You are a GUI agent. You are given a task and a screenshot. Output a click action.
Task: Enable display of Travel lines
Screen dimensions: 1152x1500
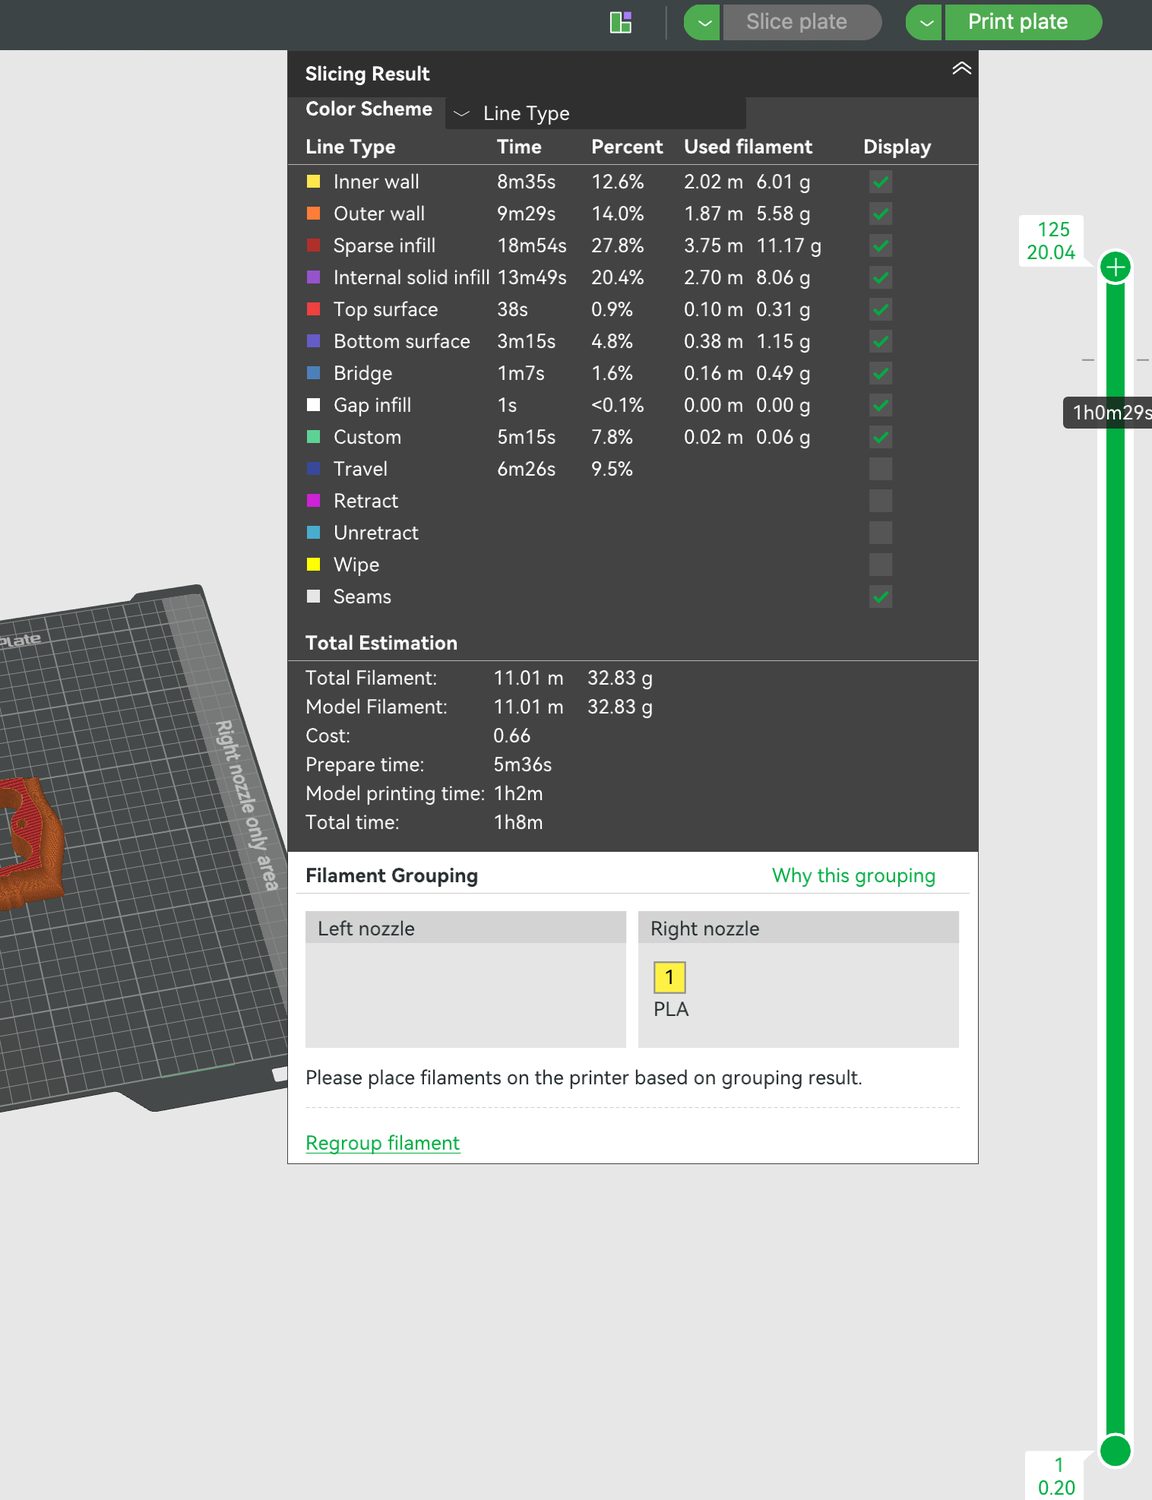click(x=880, y=469)
